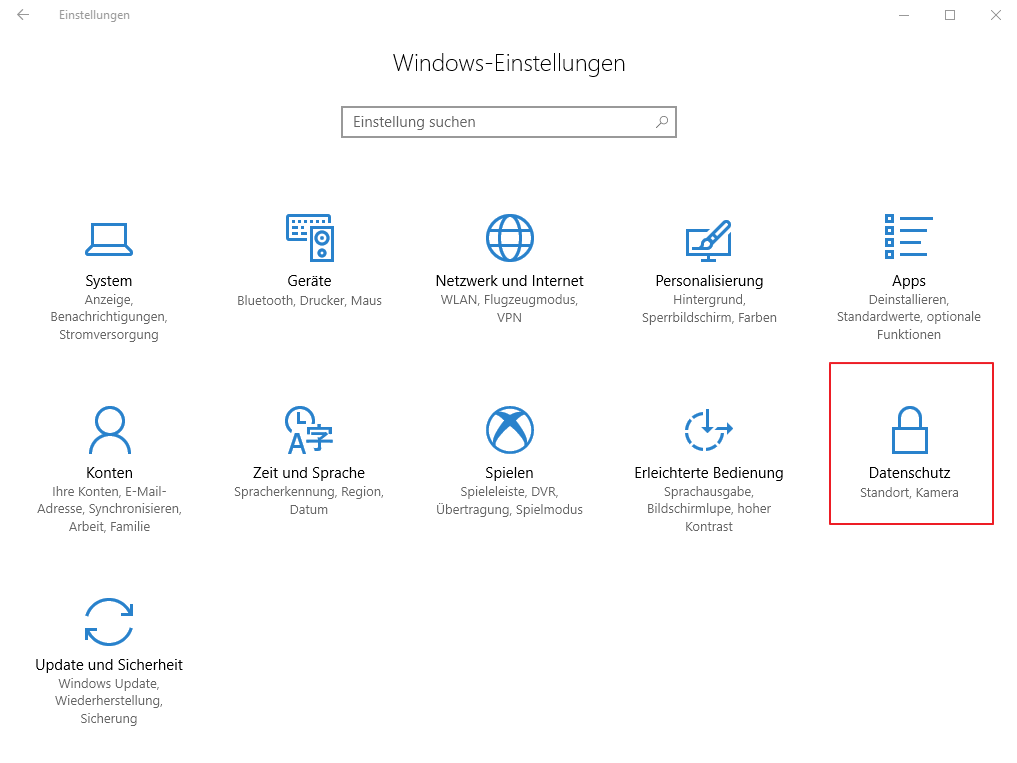
Task: Click the Update und Sicherheit label
Action: 109,665
